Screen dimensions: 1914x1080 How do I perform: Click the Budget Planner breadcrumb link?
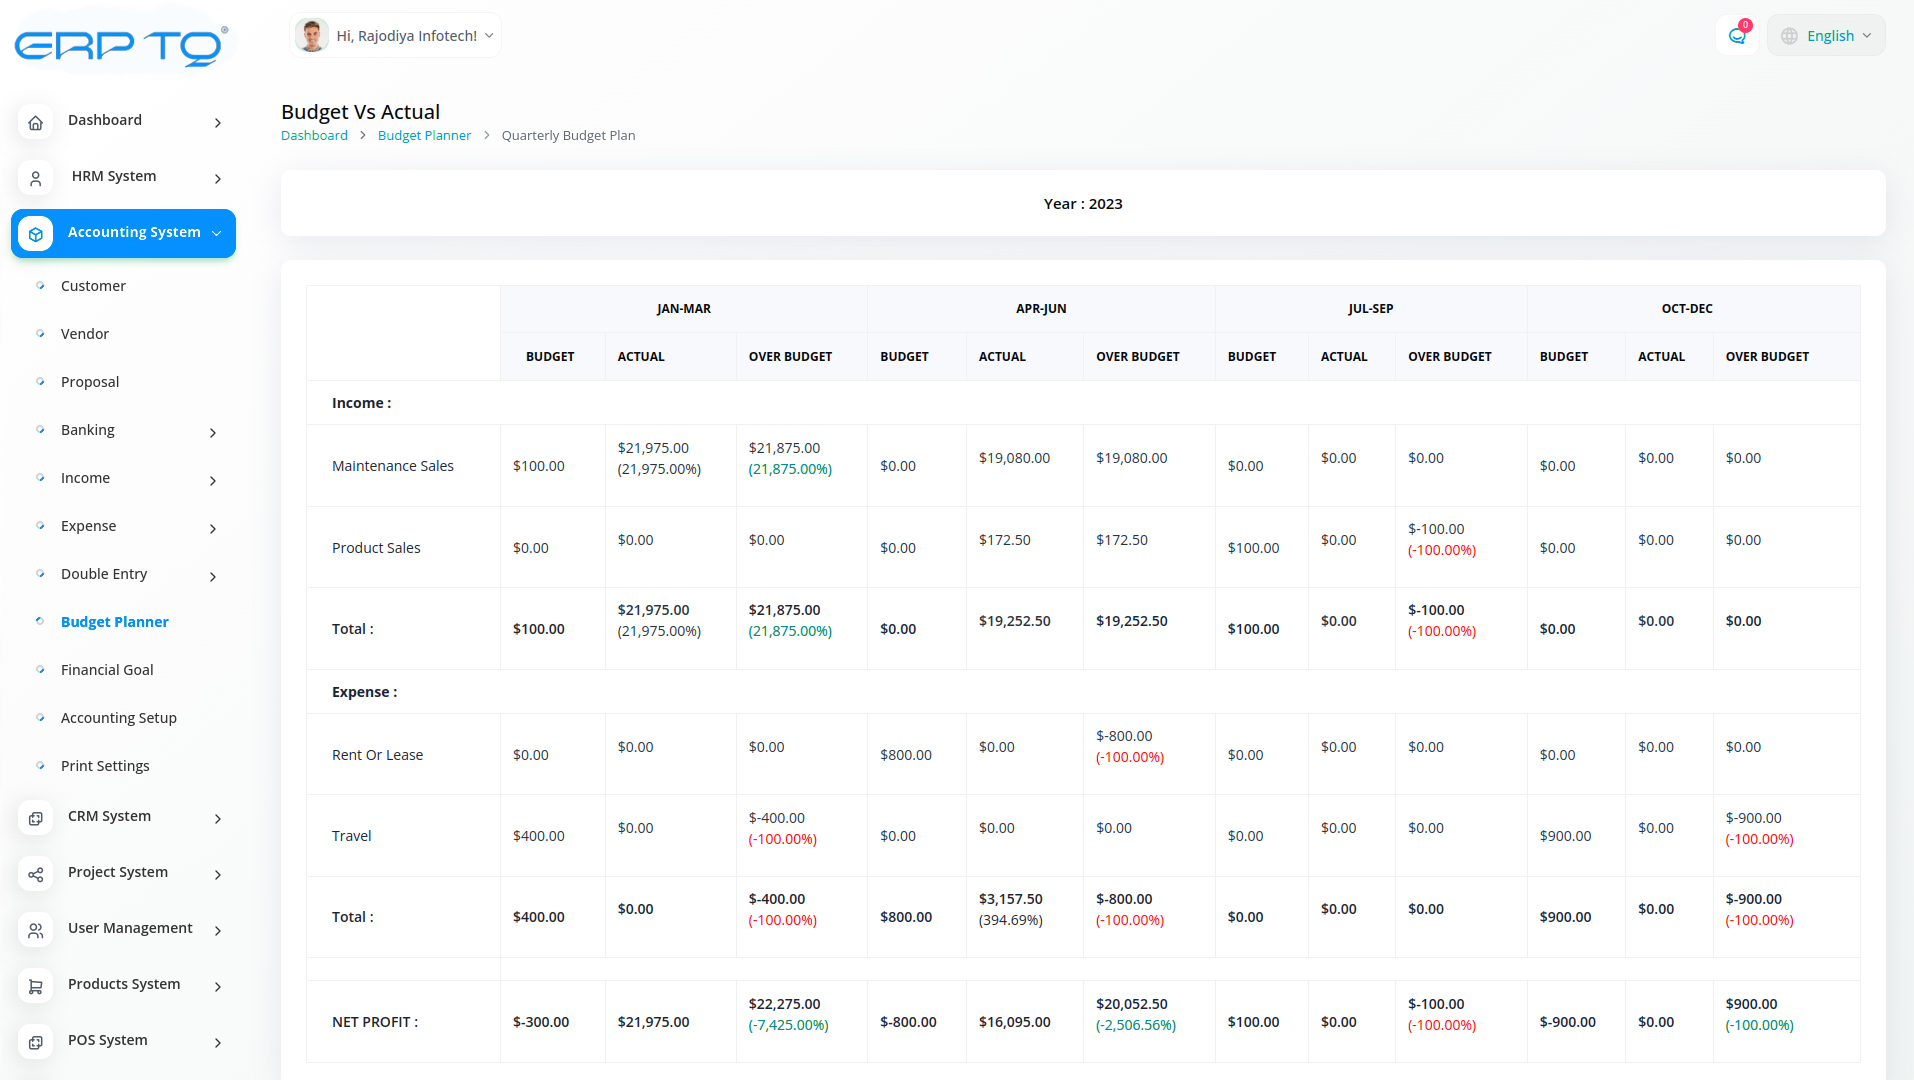(x=424, y=135)
